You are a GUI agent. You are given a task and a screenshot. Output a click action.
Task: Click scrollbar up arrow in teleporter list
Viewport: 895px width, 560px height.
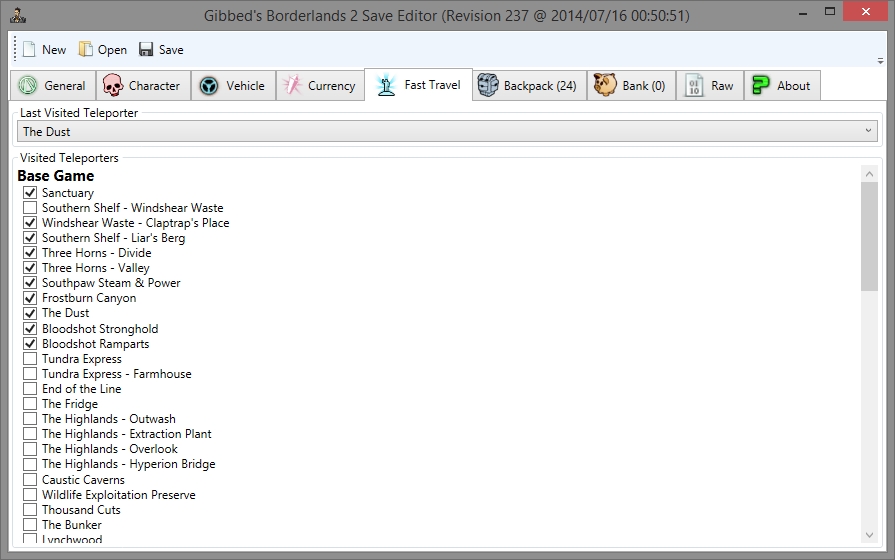pyautogui.click(x=869, y=174)
